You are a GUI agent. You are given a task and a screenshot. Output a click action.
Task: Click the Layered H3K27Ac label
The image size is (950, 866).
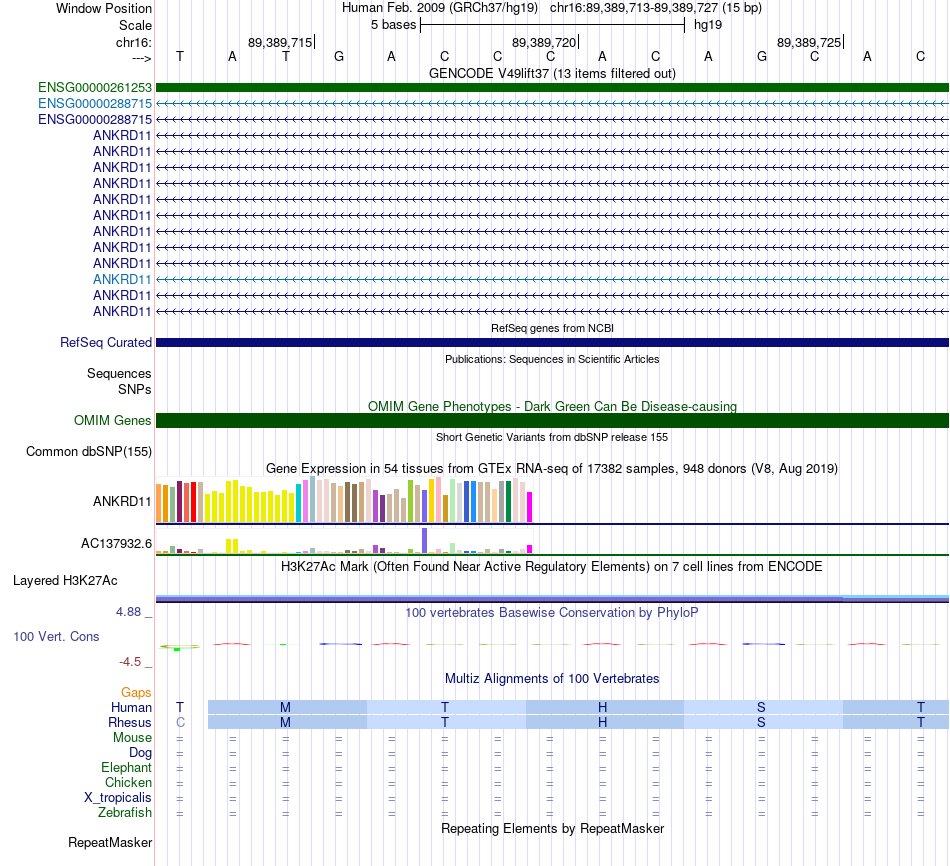point(65,581)
